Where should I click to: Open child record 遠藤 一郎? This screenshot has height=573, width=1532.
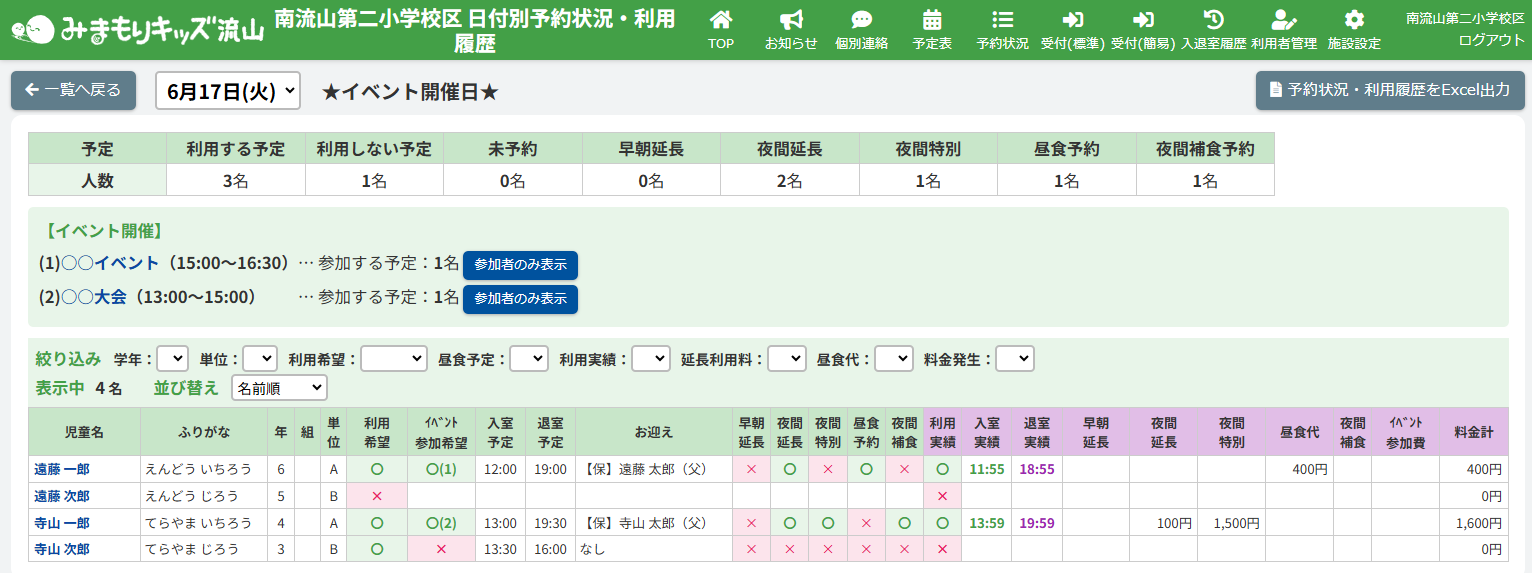coord(62,469)
